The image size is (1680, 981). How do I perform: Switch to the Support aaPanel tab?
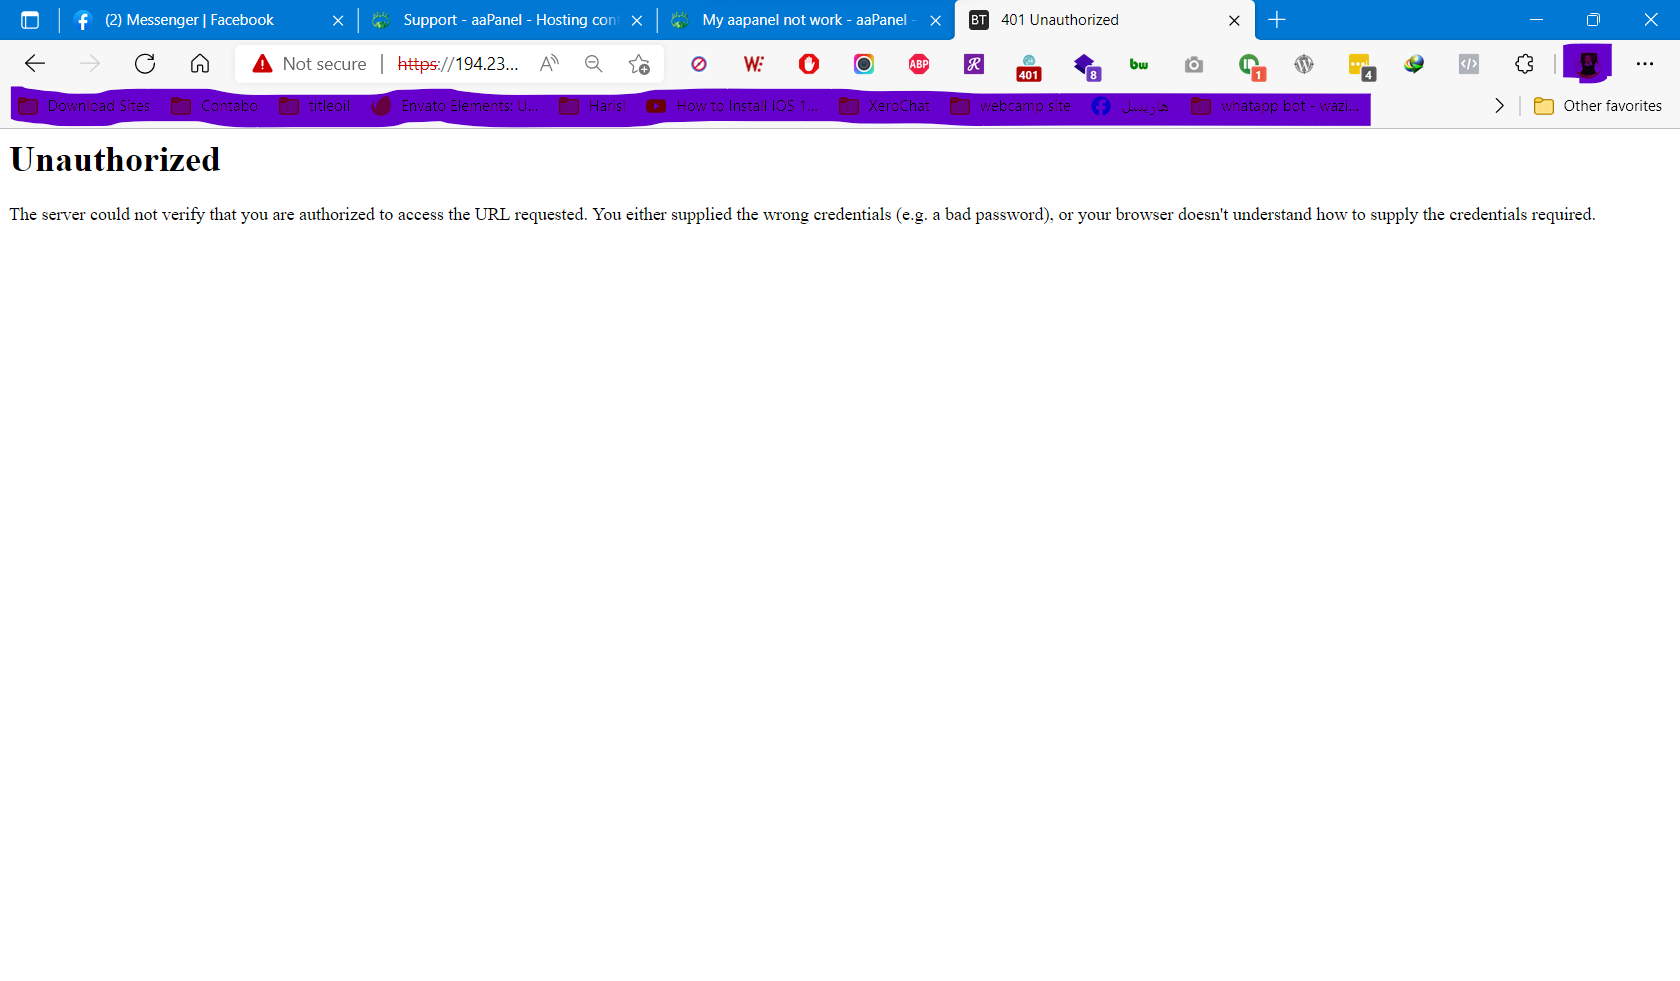500,19
